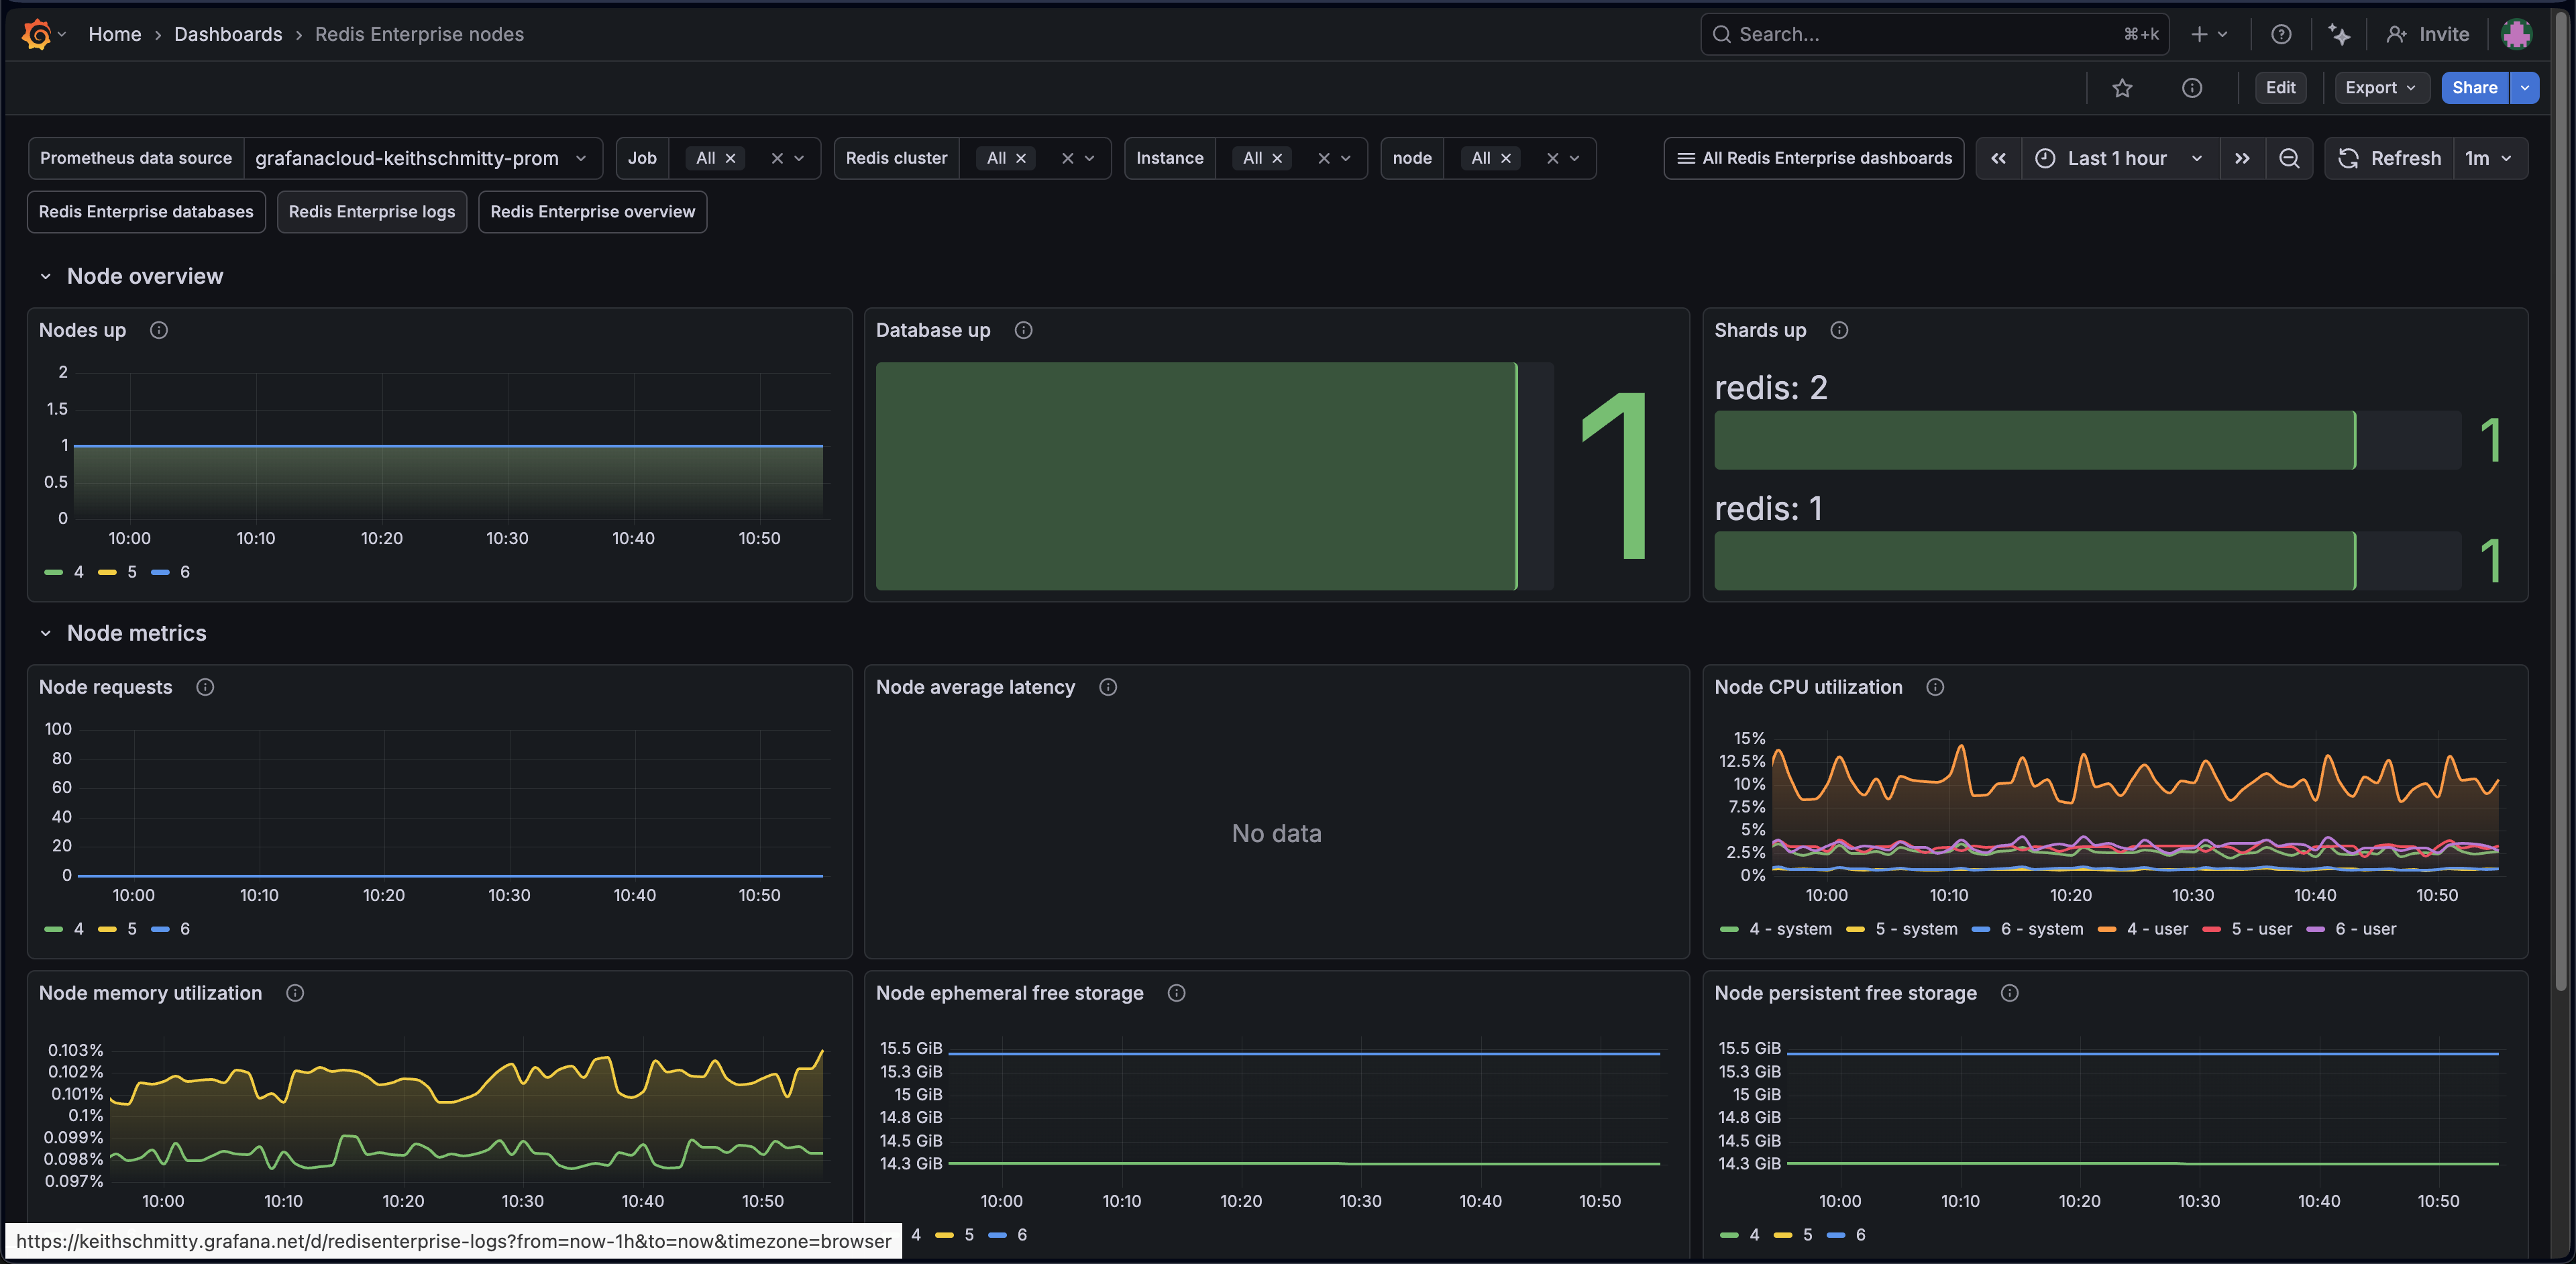The width and height of the screenshot is (2576, 1264).
Task: Open the Instance variable dropdown
Action: pos(1345,158)
